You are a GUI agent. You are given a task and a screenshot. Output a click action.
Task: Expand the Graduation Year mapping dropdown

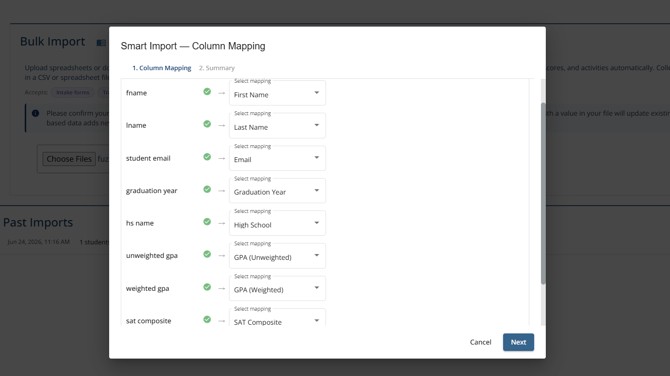click(277, 191)
